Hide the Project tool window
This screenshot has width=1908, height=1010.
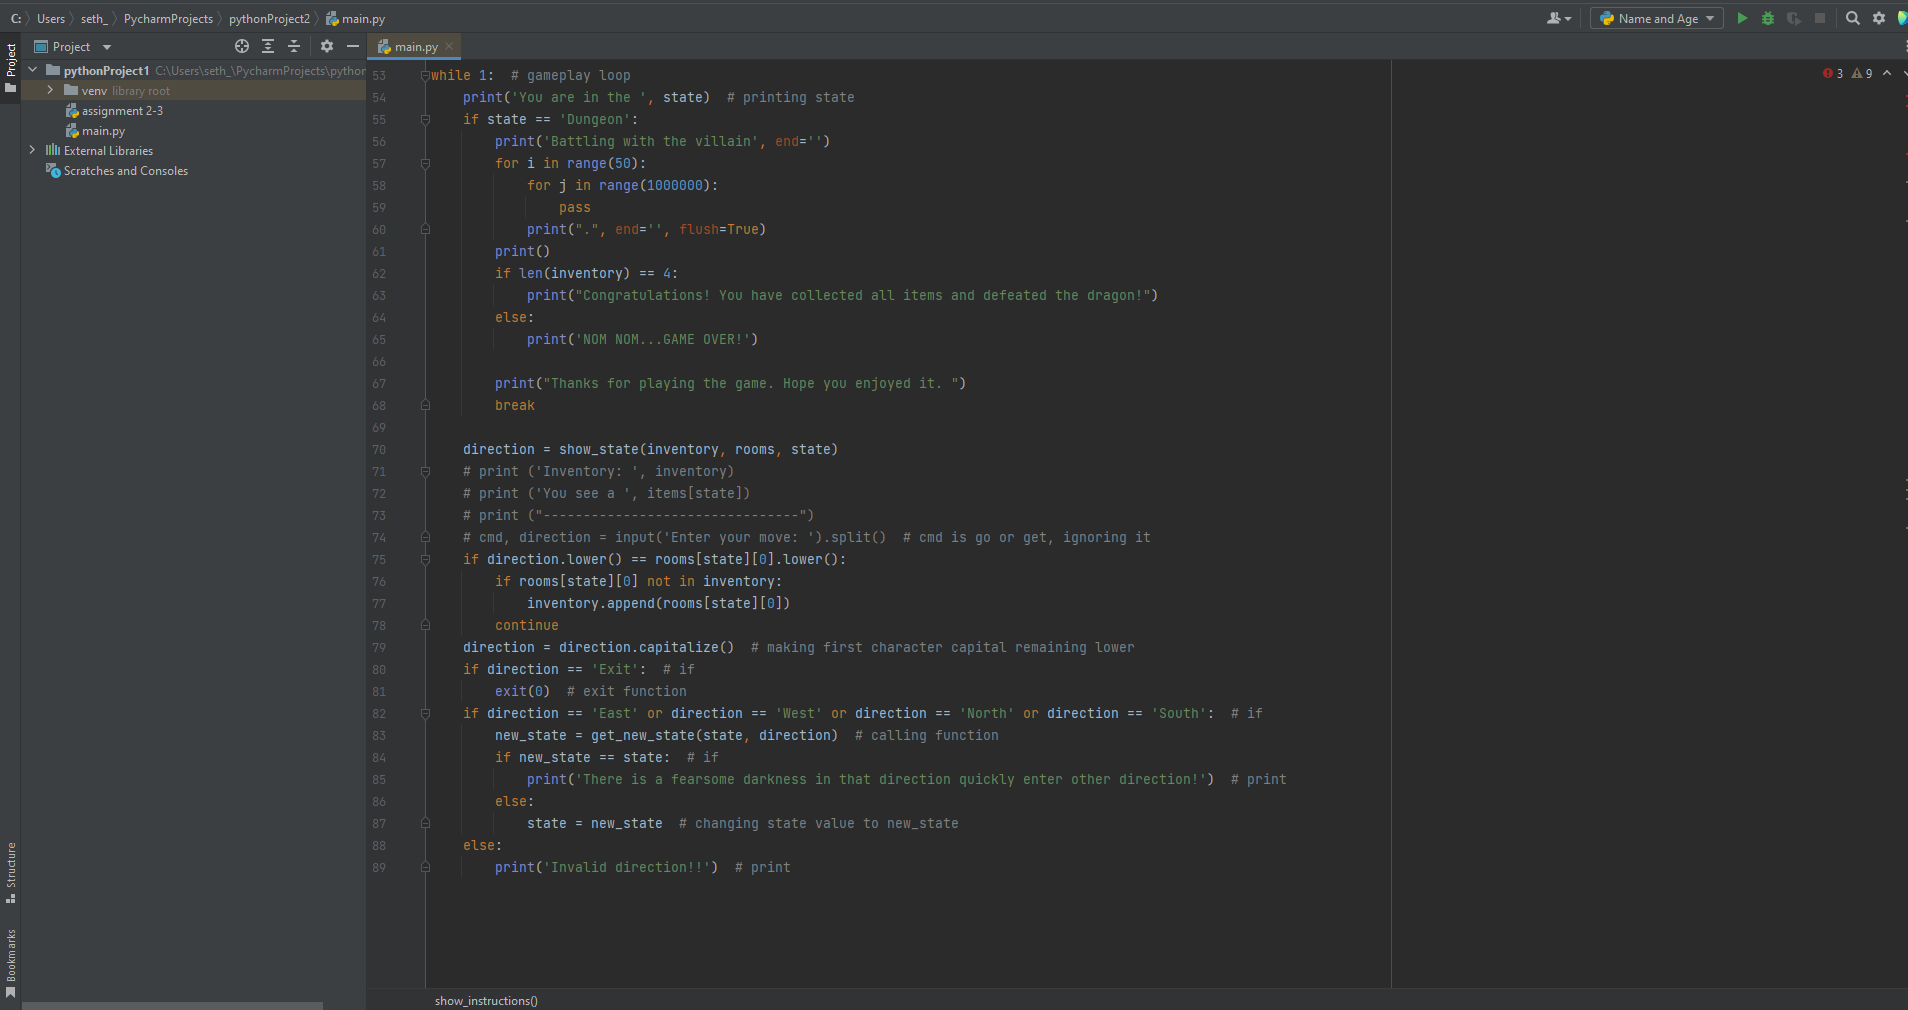[x=353, y=46]
